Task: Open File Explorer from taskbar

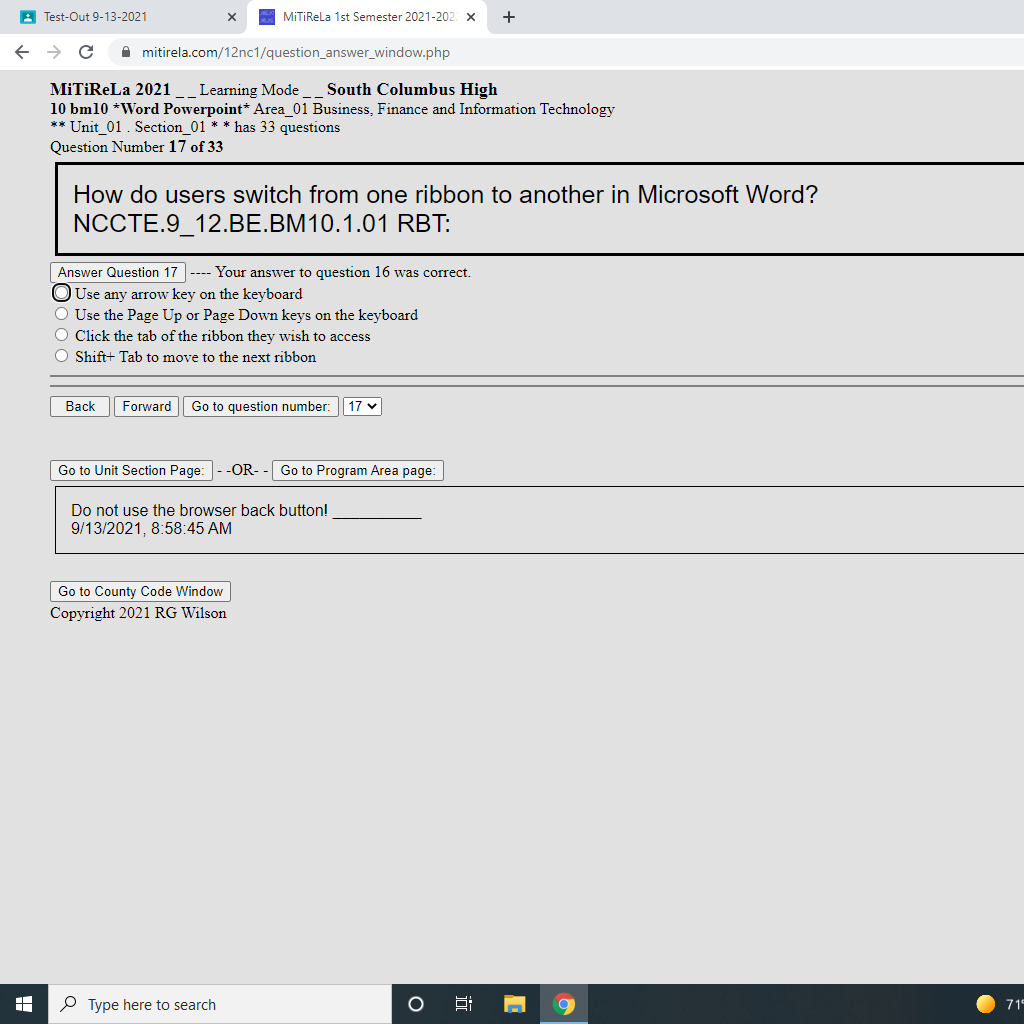Action: [515, 1004]
